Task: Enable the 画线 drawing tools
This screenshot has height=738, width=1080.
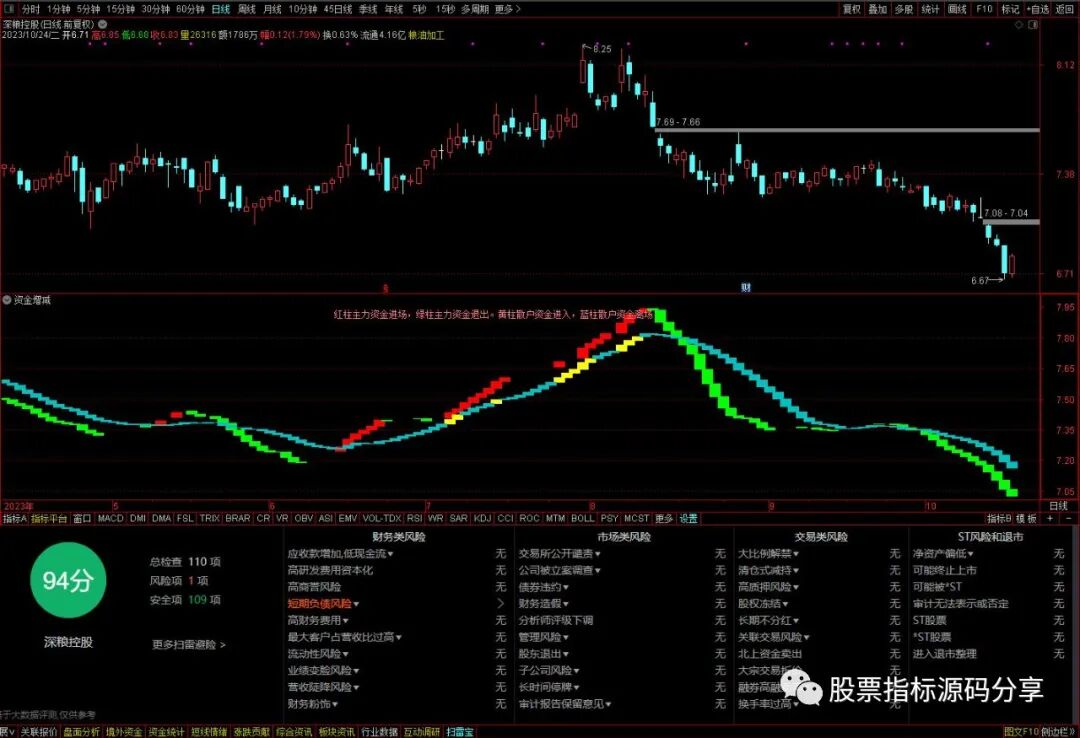Action: pos(957,9)
